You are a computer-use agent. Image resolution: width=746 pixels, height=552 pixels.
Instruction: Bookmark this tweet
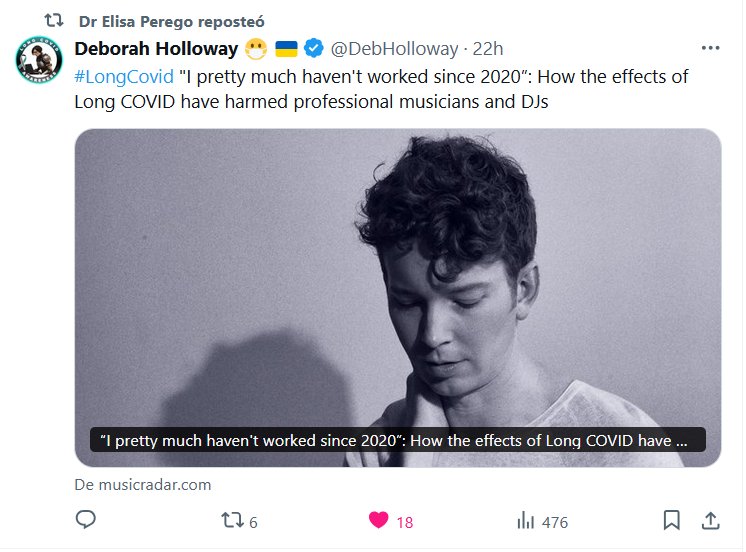tap(672, 520)
